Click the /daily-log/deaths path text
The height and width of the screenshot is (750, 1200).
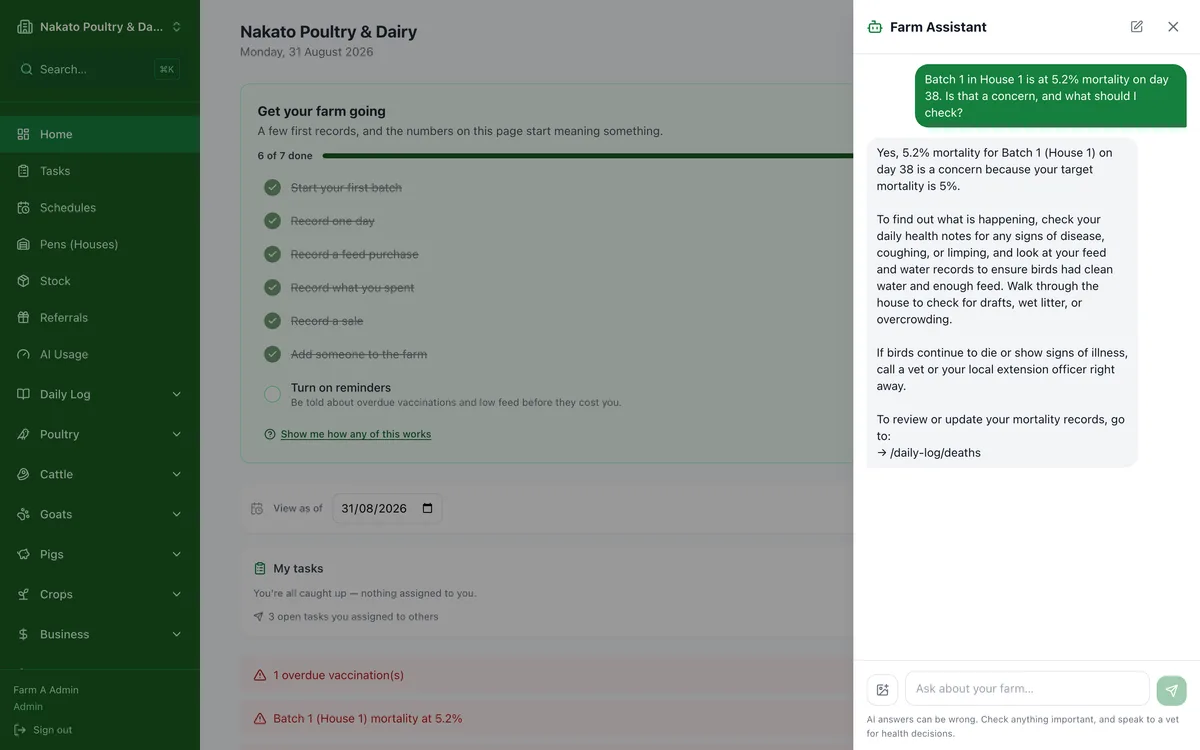[935, 453]
